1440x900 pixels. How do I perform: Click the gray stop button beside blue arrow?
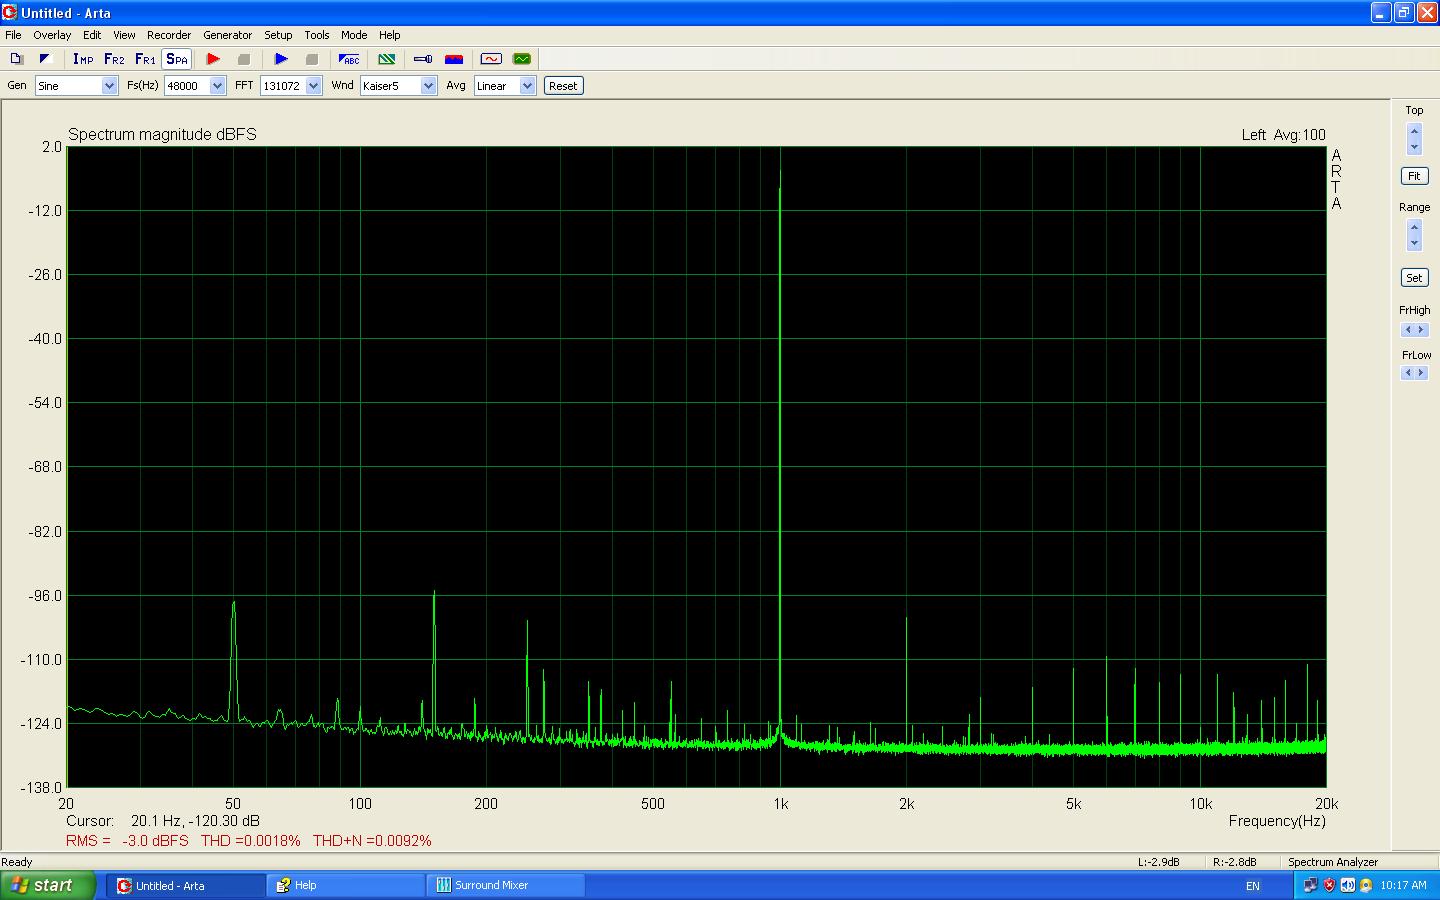(x=311, y=59)
